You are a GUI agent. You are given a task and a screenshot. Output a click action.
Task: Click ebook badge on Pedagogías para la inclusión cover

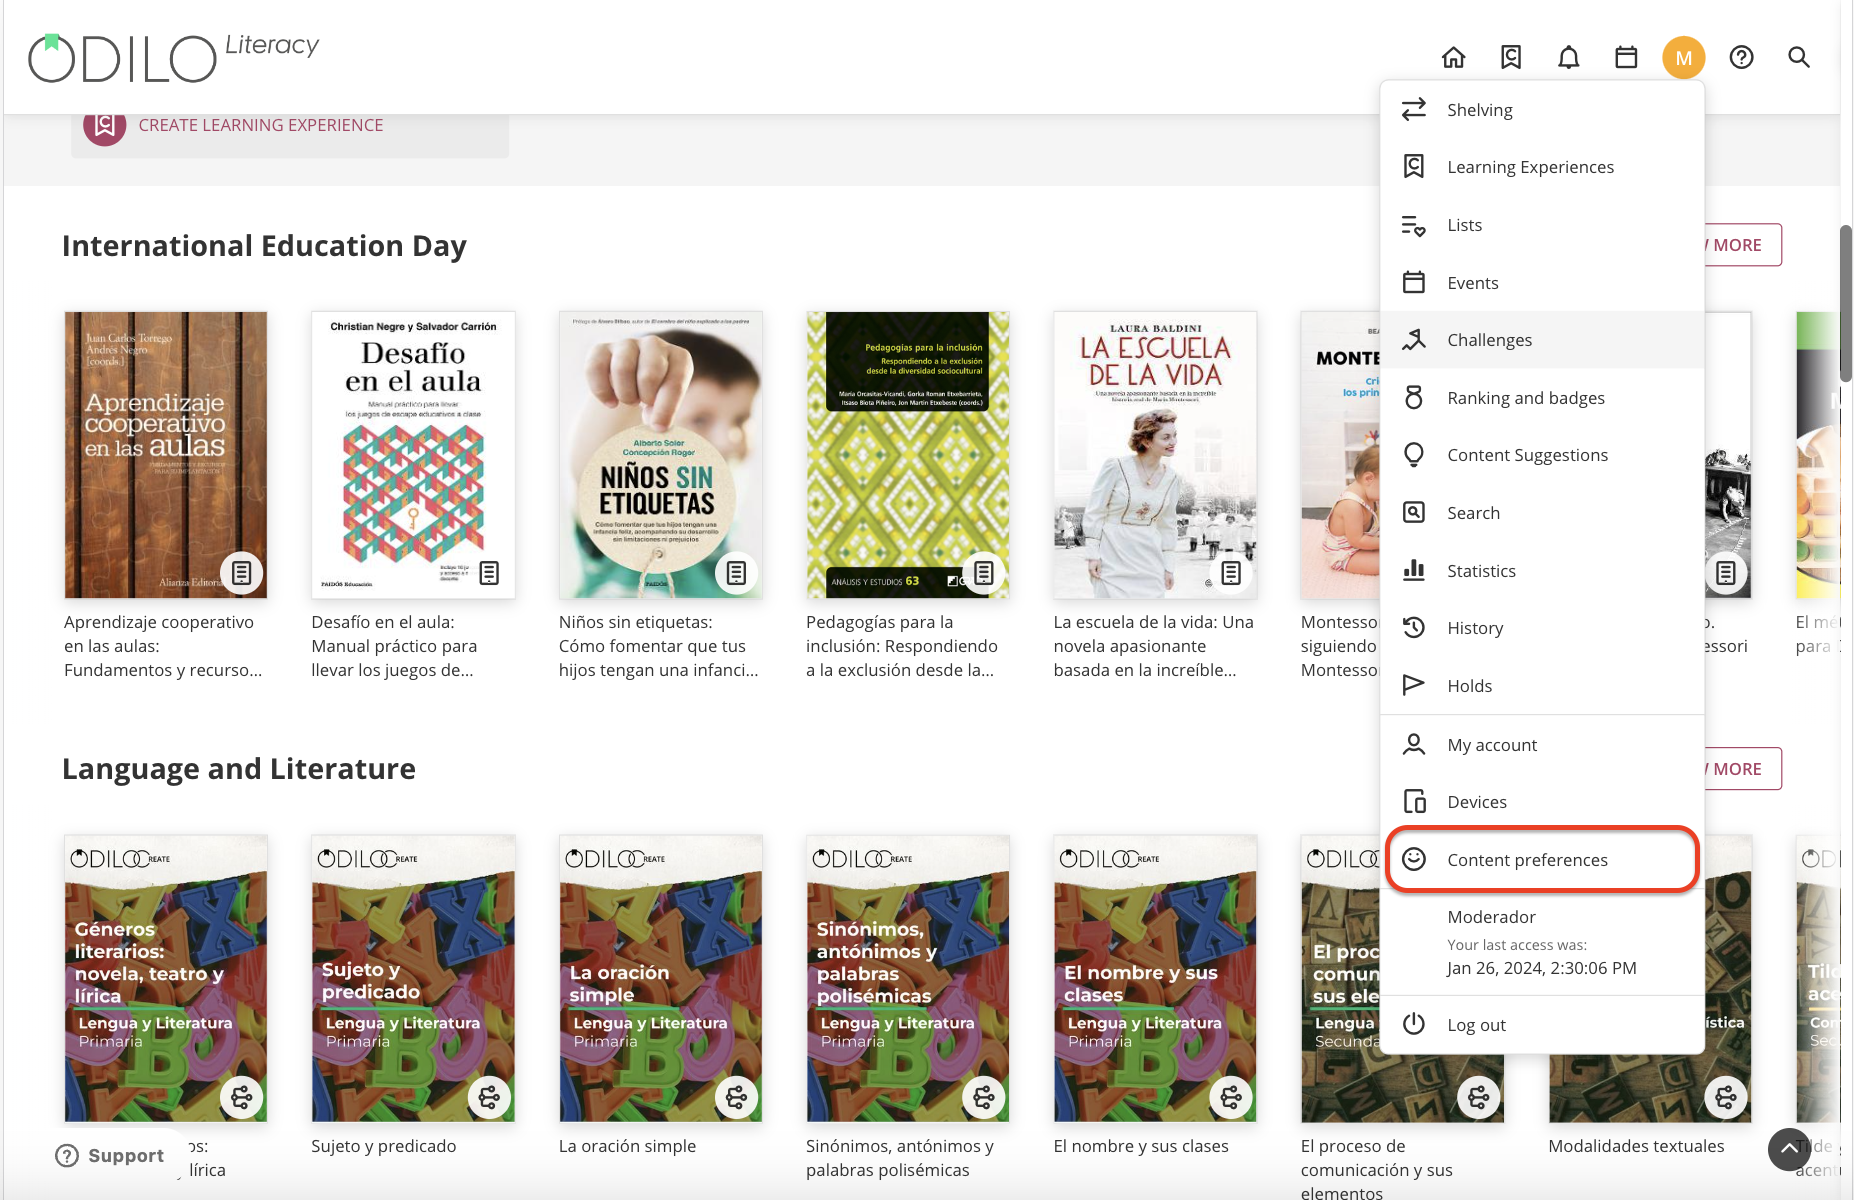pyautogui.click(x=984, y=573)
